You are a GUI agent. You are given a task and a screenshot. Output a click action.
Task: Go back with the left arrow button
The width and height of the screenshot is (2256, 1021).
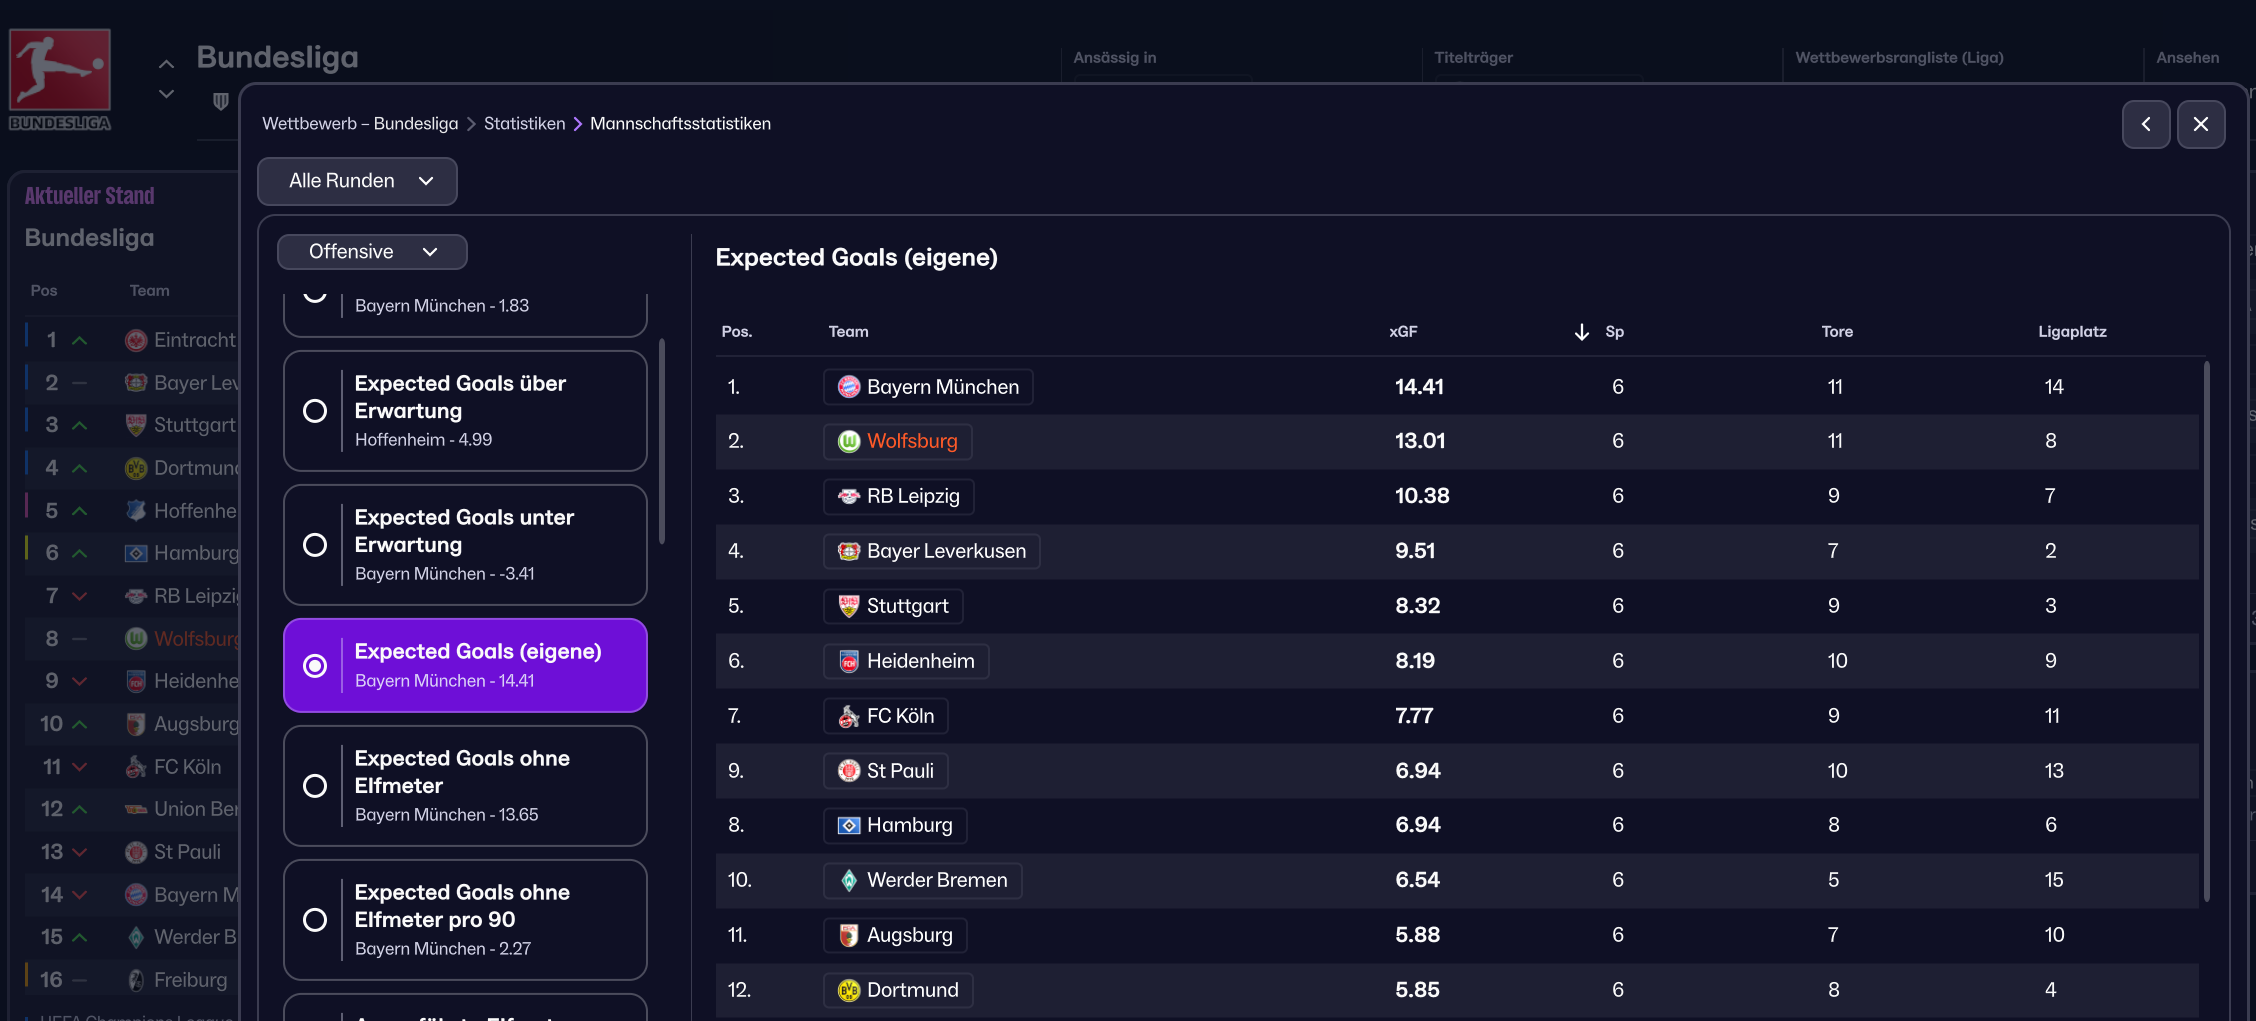[x=2145, y=124]
